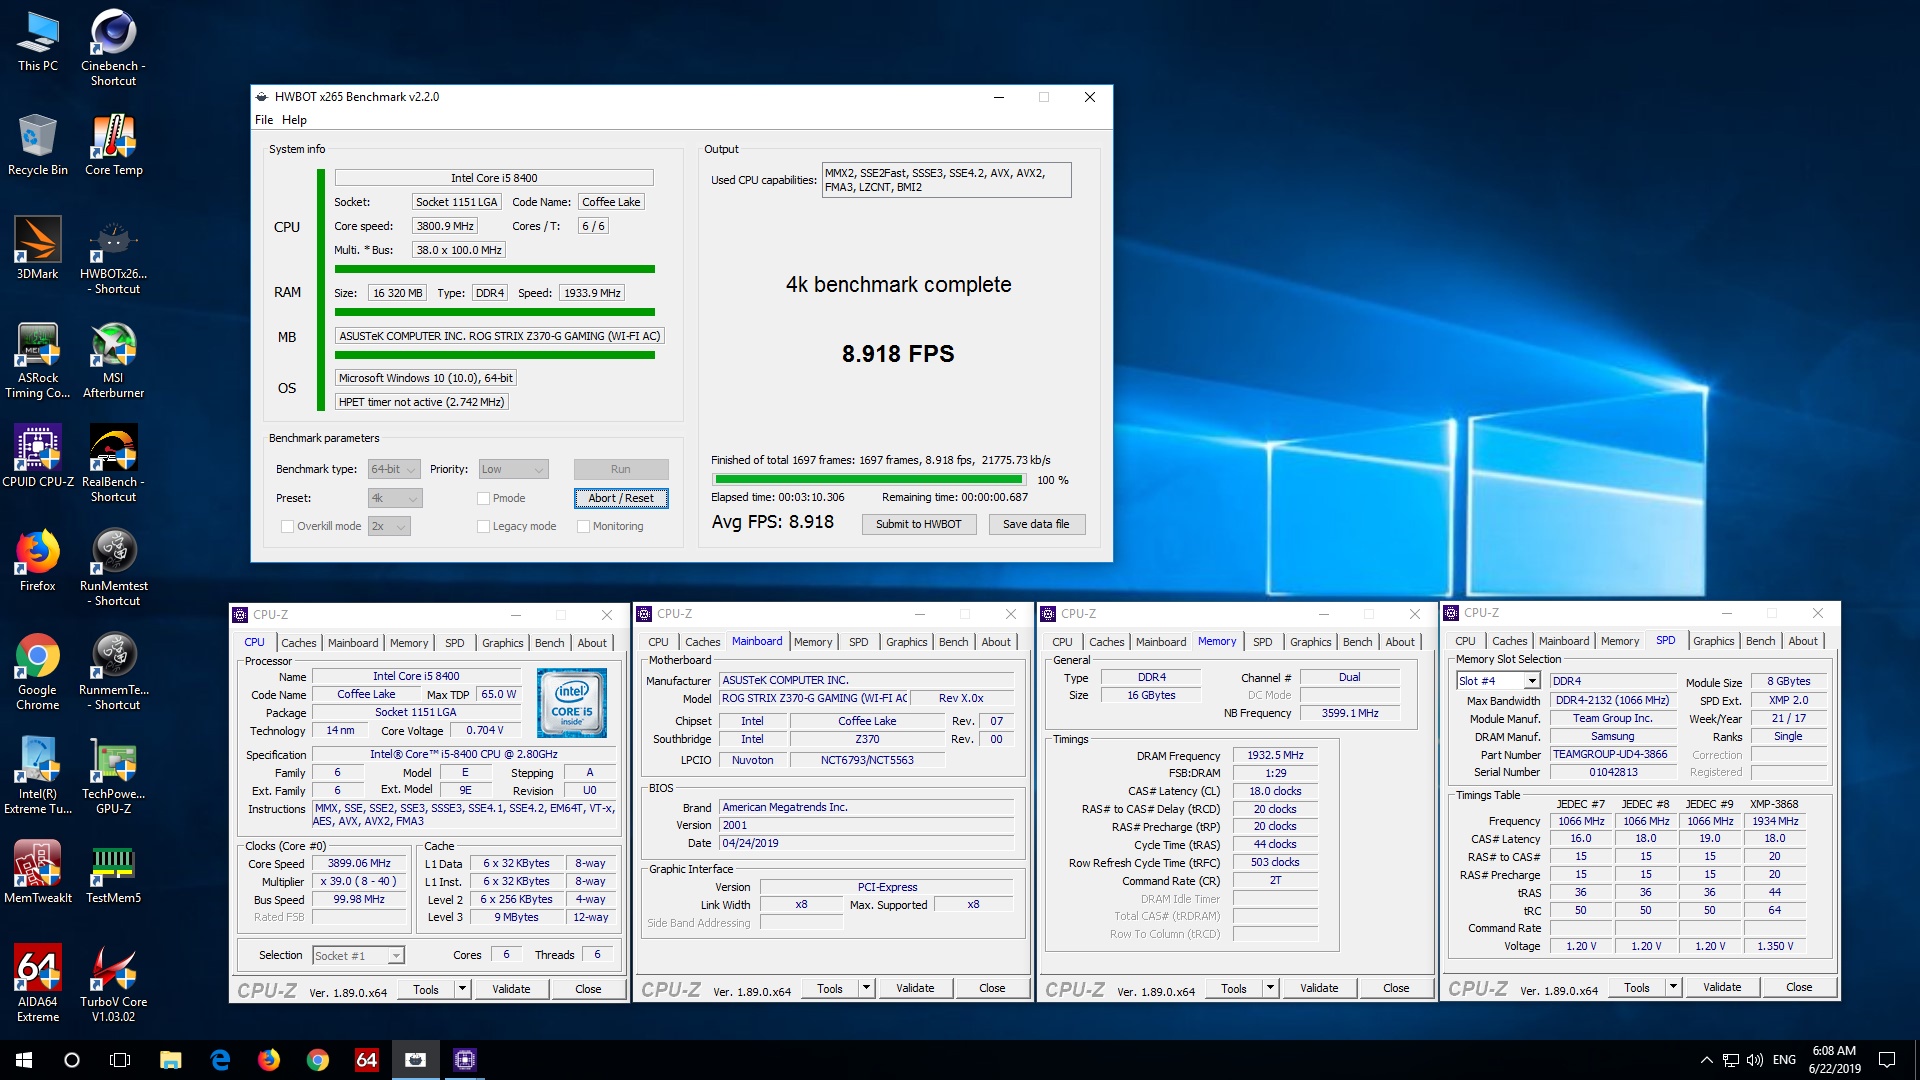Viewport: 1920px width, 1080px height.
Task: Expand Benchmark type 64-bit dropdown
Action: (x=394, y=469)
